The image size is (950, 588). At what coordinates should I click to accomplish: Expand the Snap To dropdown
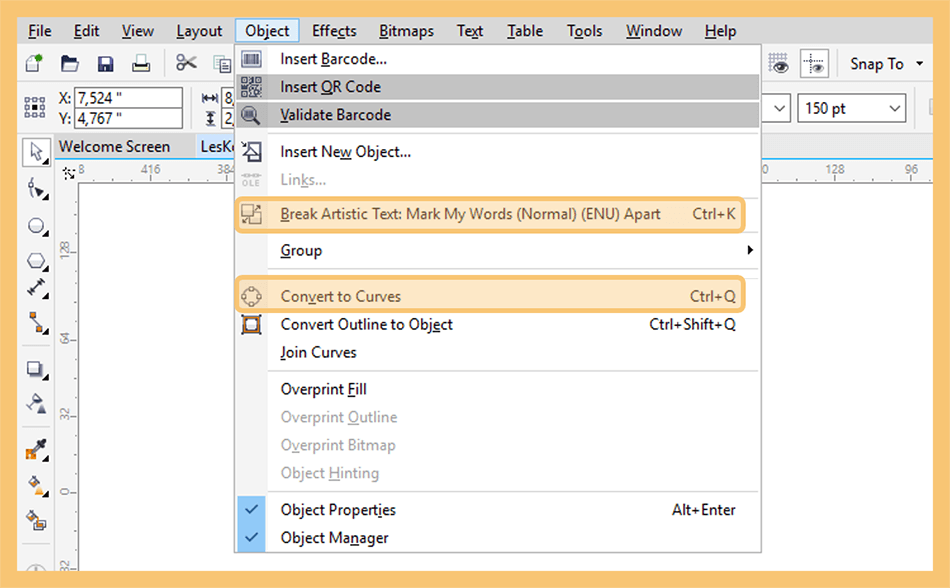tap(886, 64)
